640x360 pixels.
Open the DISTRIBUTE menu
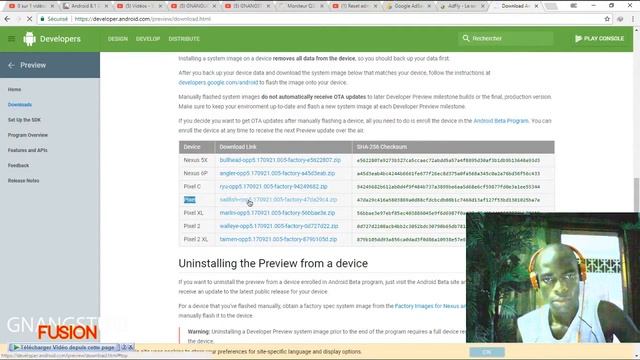click(x=184, y=39)
